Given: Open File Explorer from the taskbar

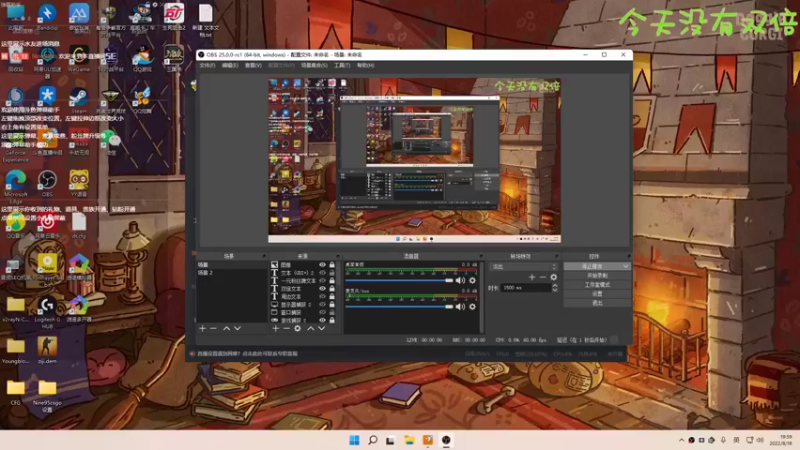Looking at the screenshot, I should 409,440.
